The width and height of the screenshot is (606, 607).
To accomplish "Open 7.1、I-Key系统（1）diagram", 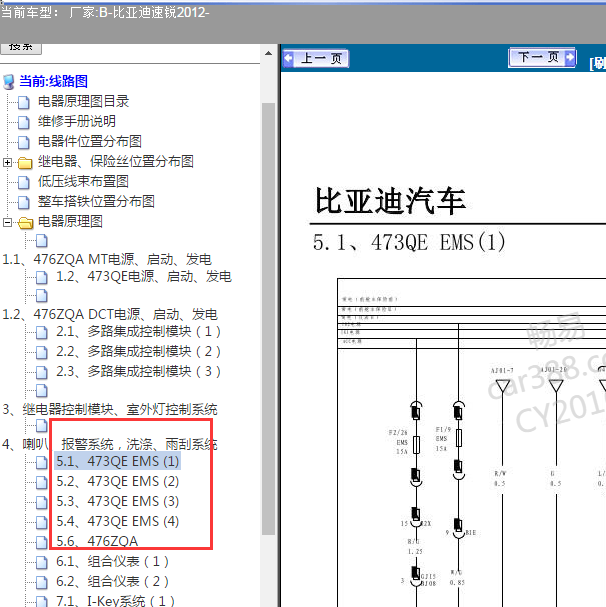I will (x=115, y=601).
